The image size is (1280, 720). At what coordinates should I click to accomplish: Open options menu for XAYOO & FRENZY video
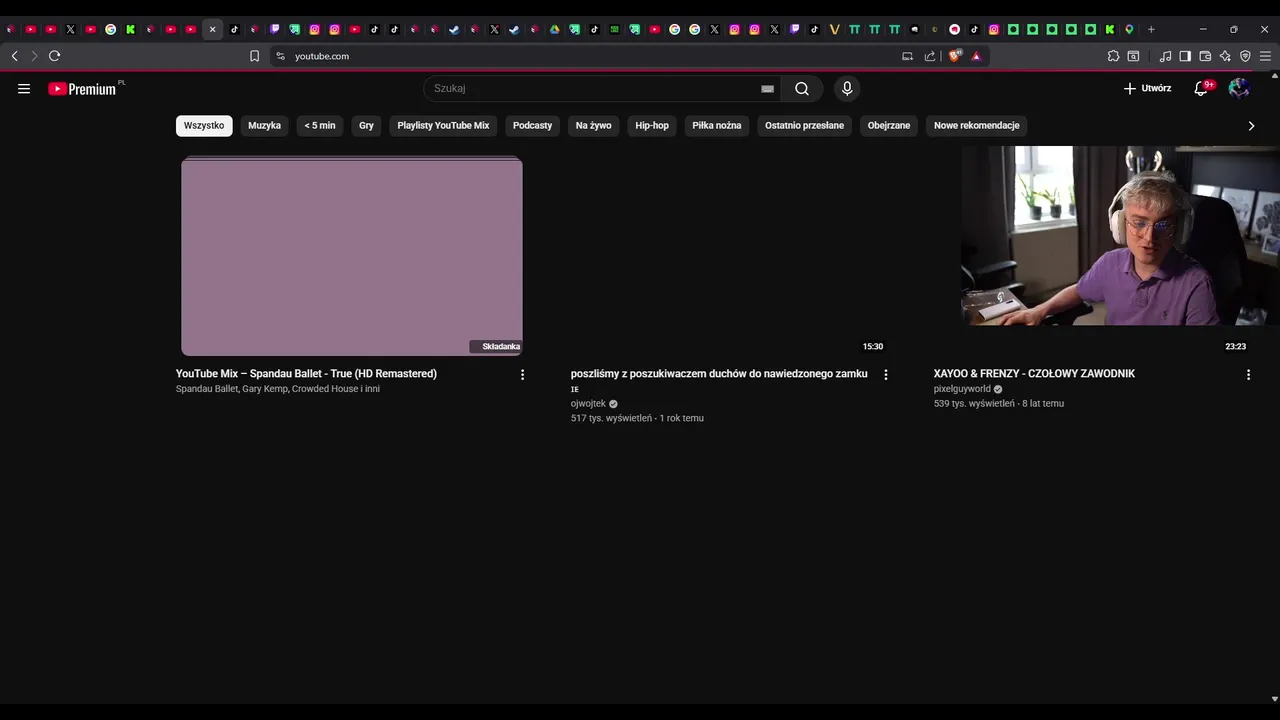coord(1248,375)
